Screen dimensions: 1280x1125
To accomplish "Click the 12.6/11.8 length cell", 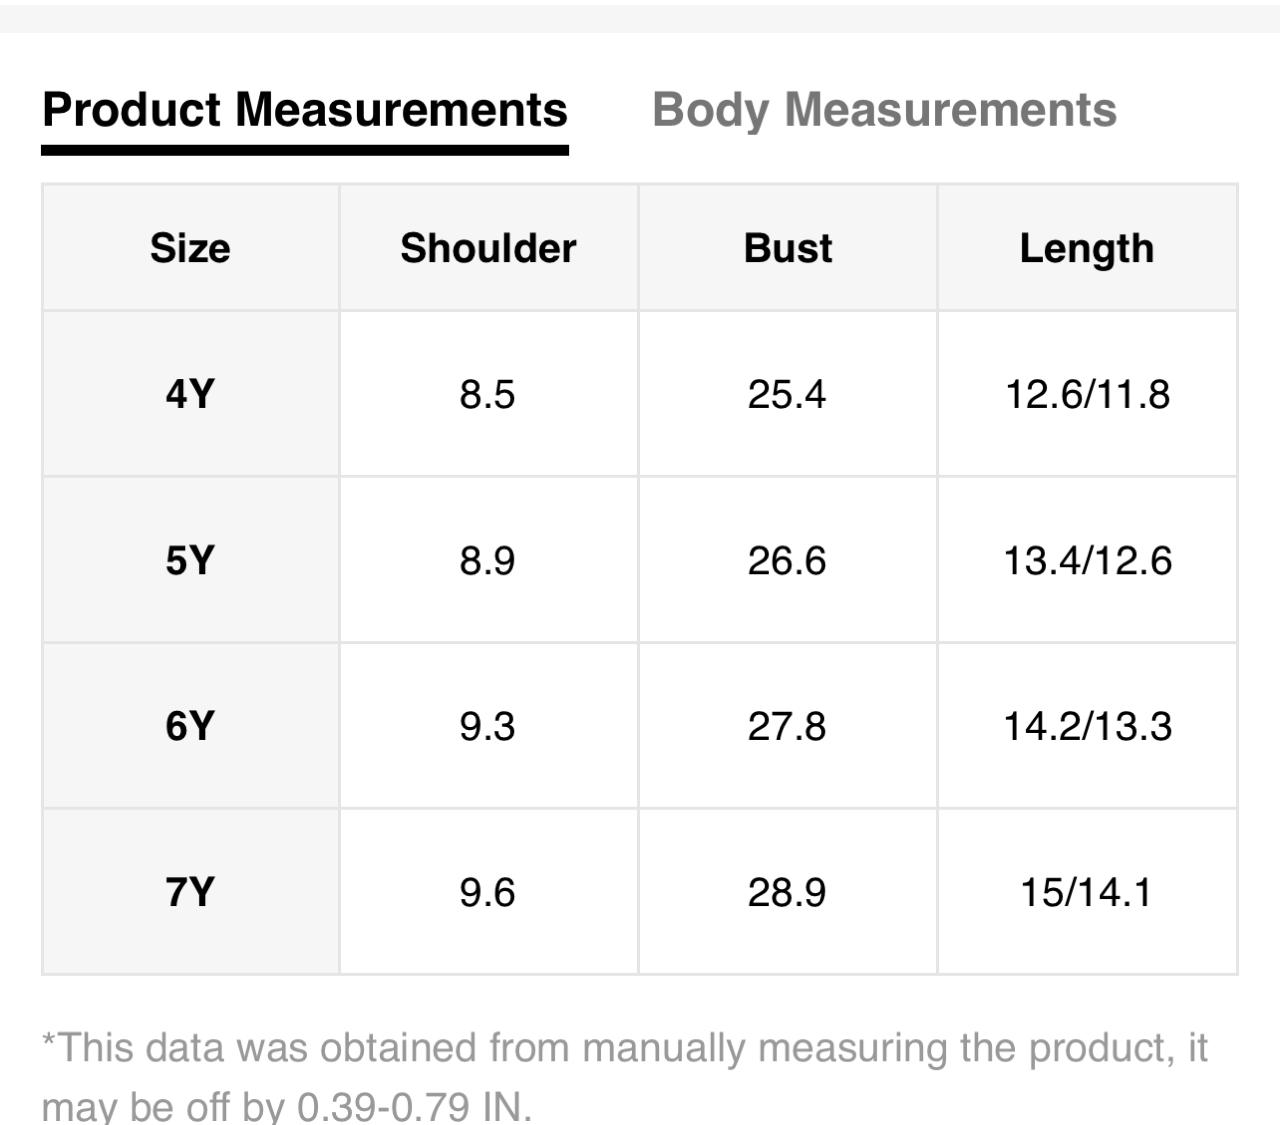I will [x=1087, y=394].
